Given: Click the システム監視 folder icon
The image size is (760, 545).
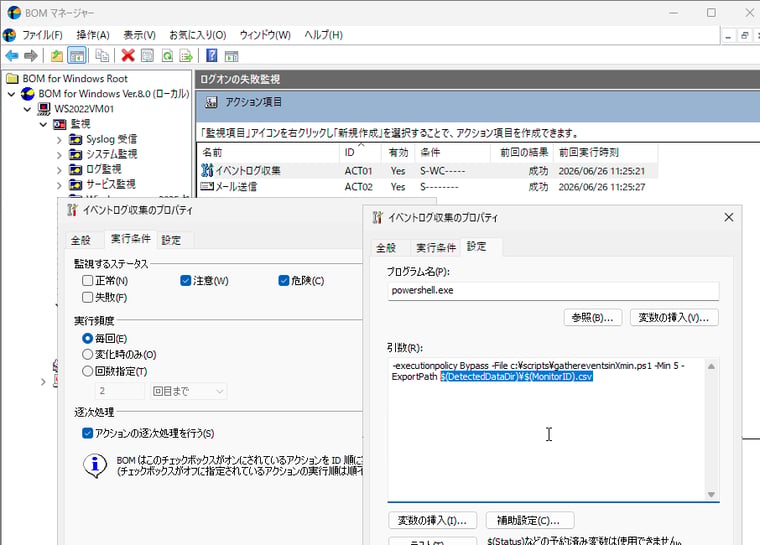Looking at the screenshot, I should 75,155.
